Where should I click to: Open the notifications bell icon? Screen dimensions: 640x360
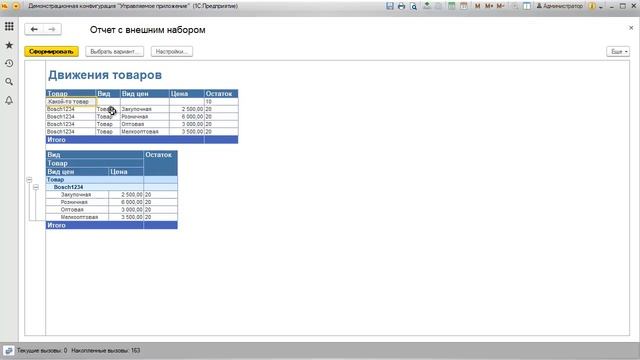[9, 100]
